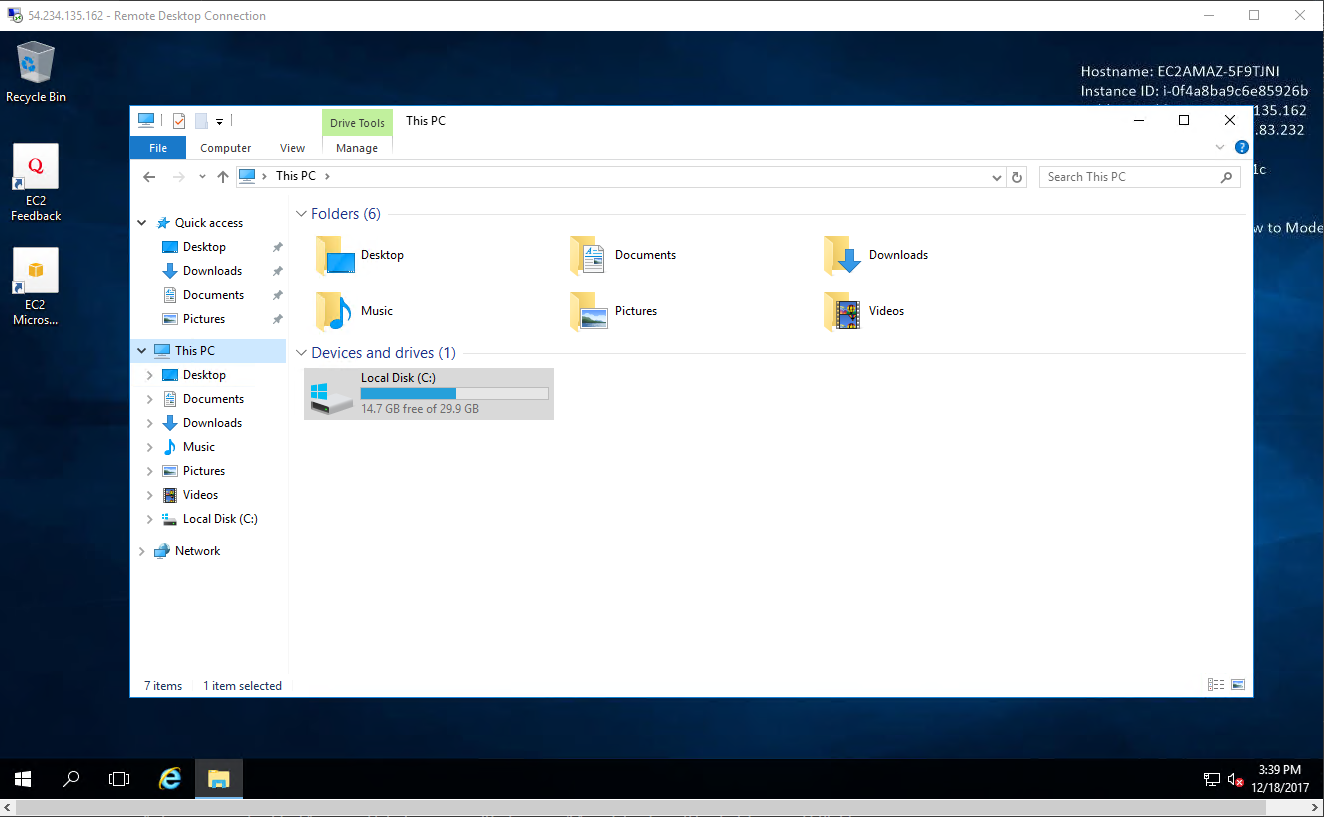This screenshot has height=817, width=1324.
Task: Collapse the Devices and drives section
Action: click(301, 353)
